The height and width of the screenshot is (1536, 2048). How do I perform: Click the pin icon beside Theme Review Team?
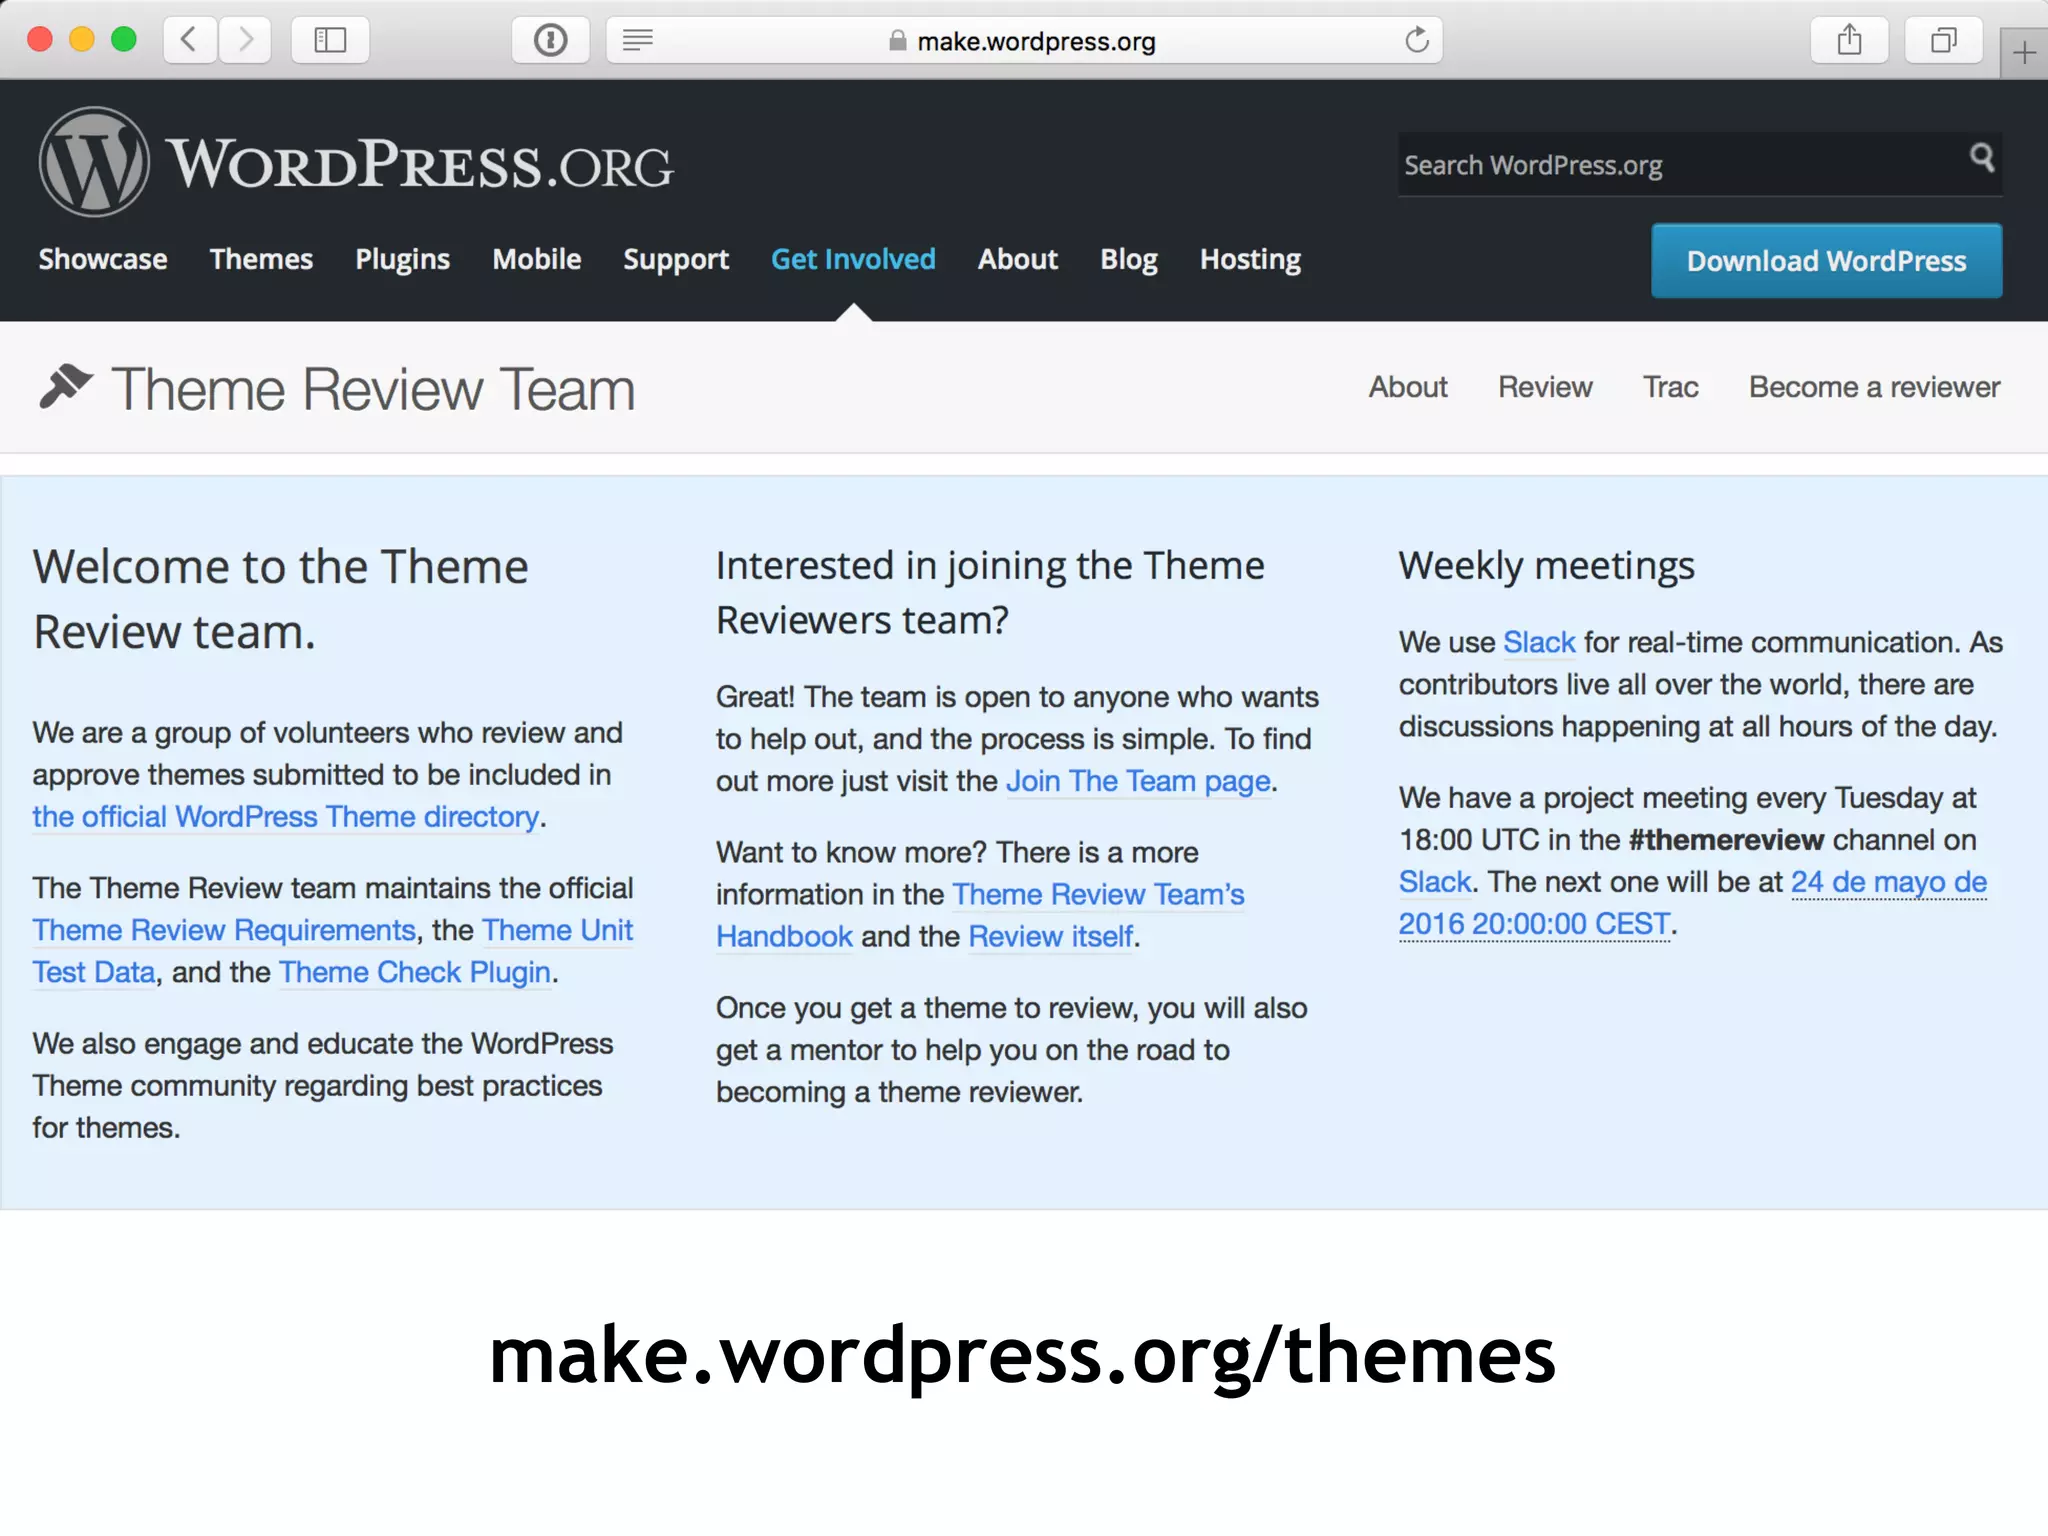[66, 387]
